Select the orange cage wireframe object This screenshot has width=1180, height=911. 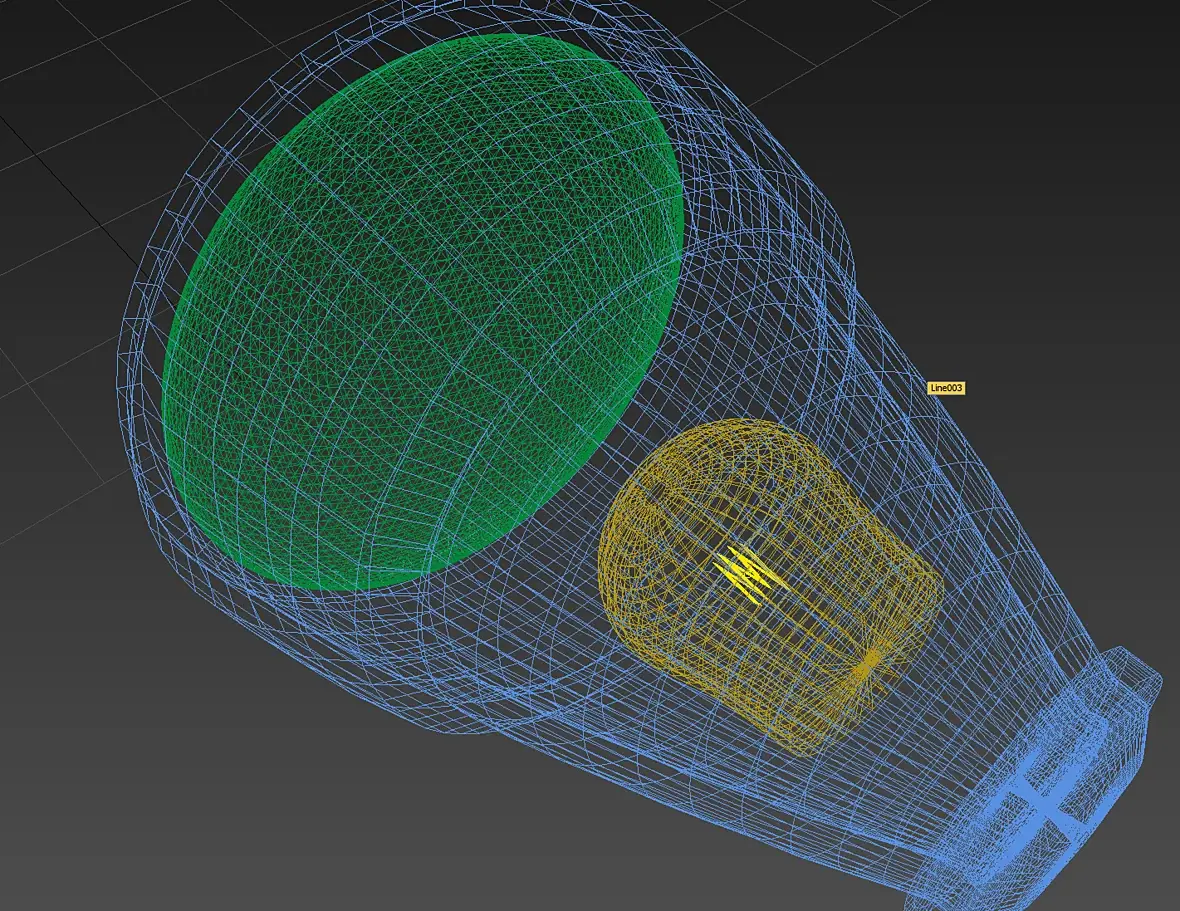[x=769, y=586]
